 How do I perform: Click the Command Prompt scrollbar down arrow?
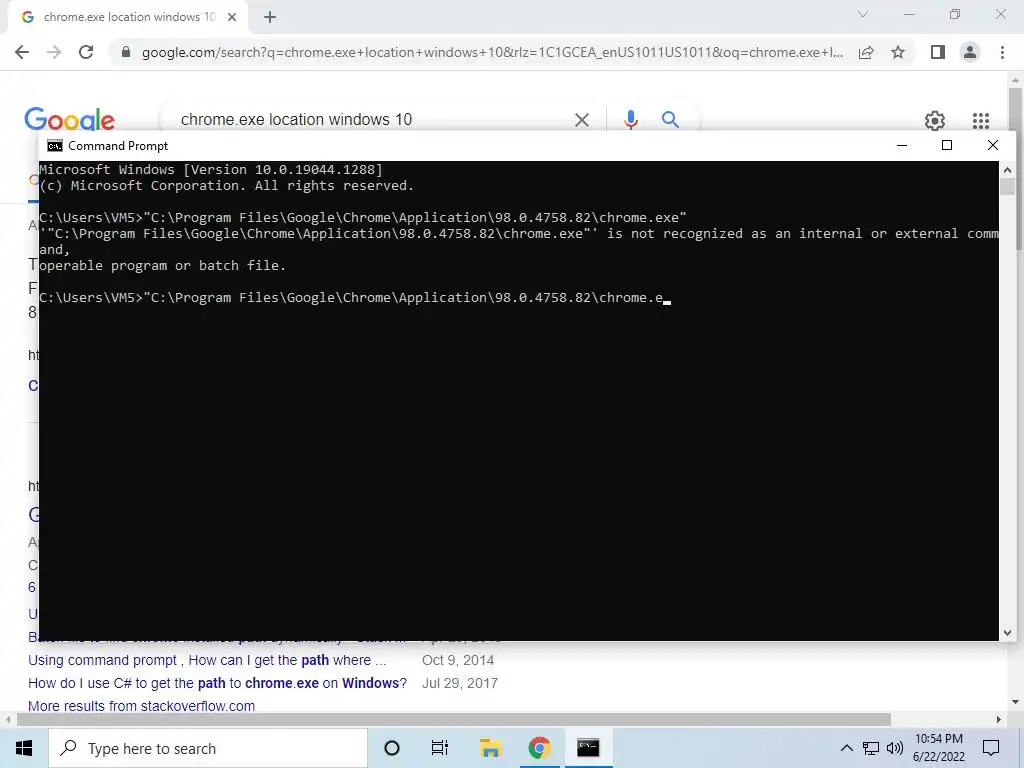click(x=1007, y=632)
